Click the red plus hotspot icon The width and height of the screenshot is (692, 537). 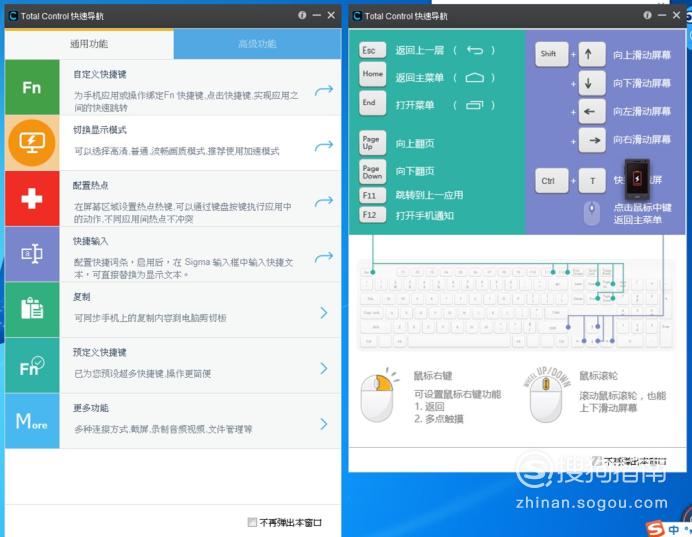click(32, 199)
